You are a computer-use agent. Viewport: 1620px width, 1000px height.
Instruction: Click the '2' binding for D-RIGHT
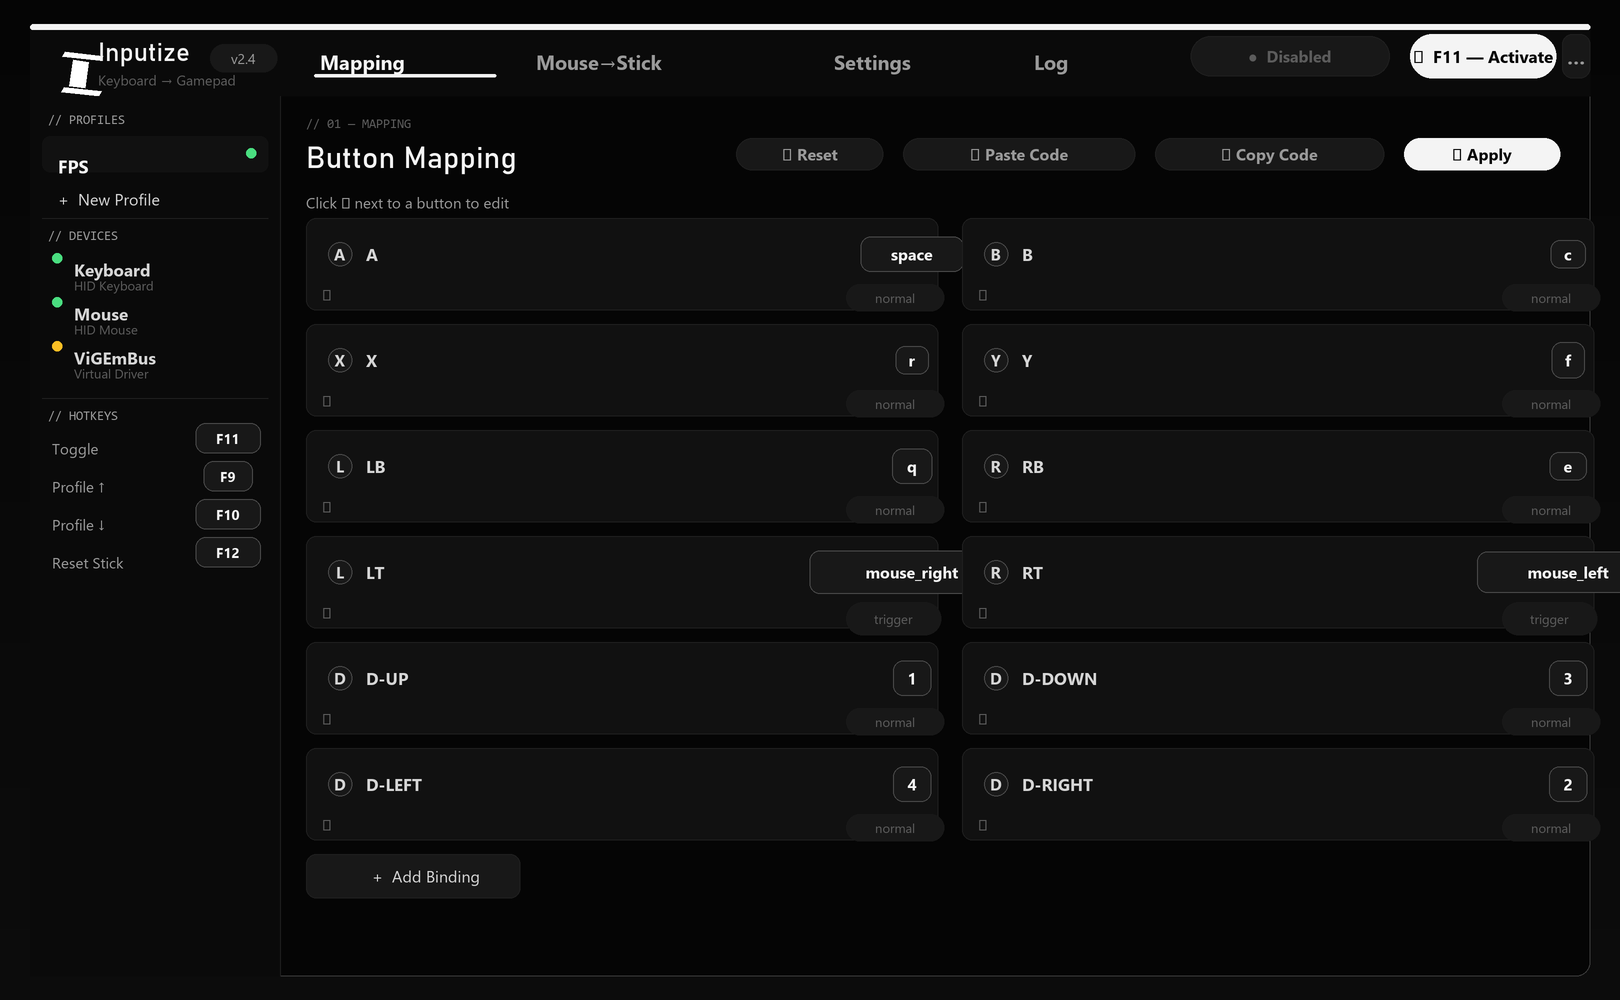pyautogui.click(x=1568, y=785)
